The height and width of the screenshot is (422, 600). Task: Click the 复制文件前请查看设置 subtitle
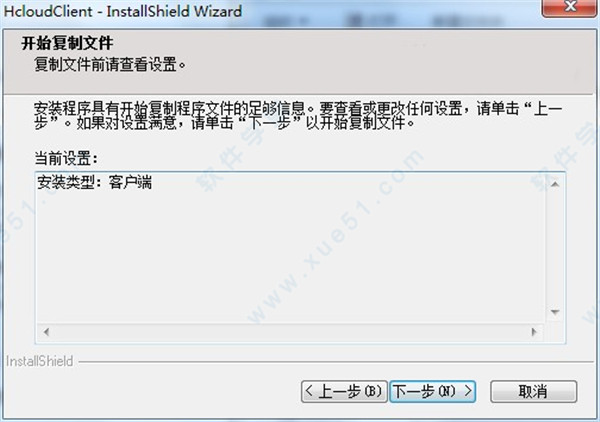pyautogui.click(x=110, y=64)
